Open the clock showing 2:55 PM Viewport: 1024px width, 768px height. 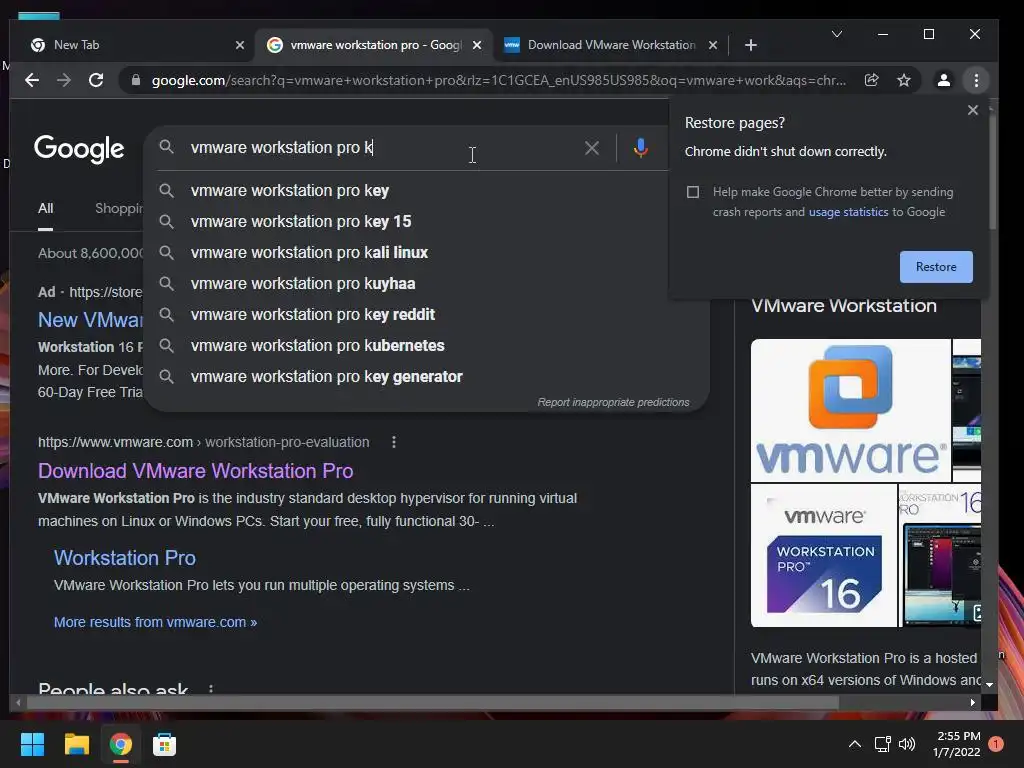click(x=957, y=744)
